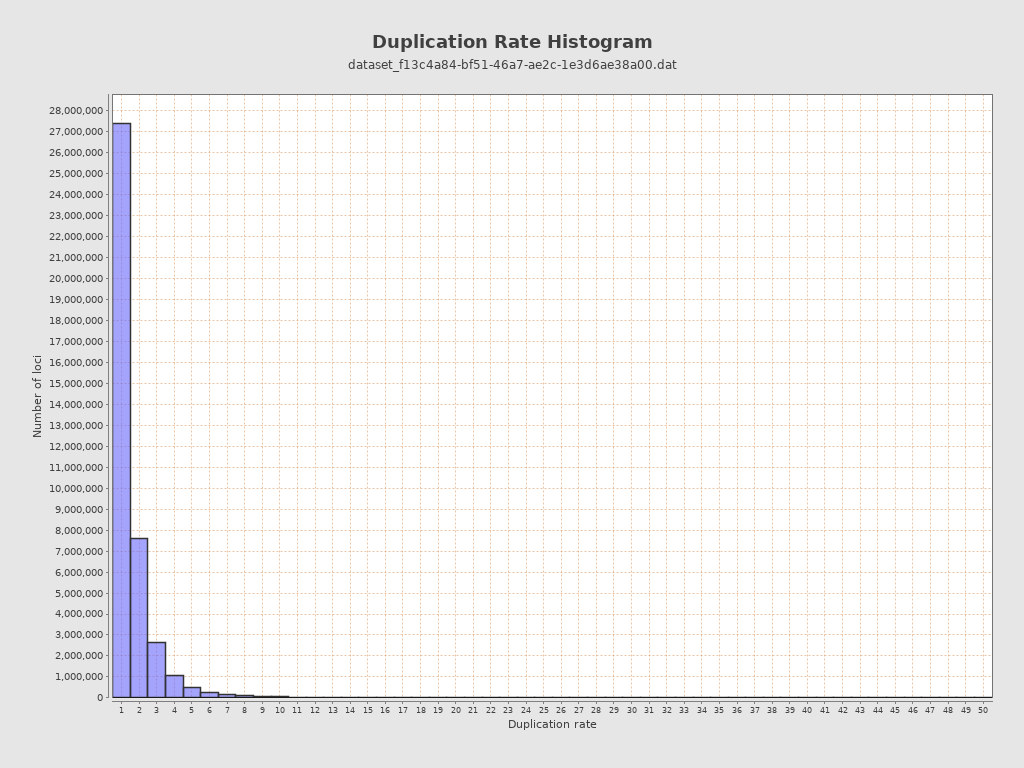Screen dimensions: 1024x768
Task: Select the bar at duplication rate 4
Action: 174,686
